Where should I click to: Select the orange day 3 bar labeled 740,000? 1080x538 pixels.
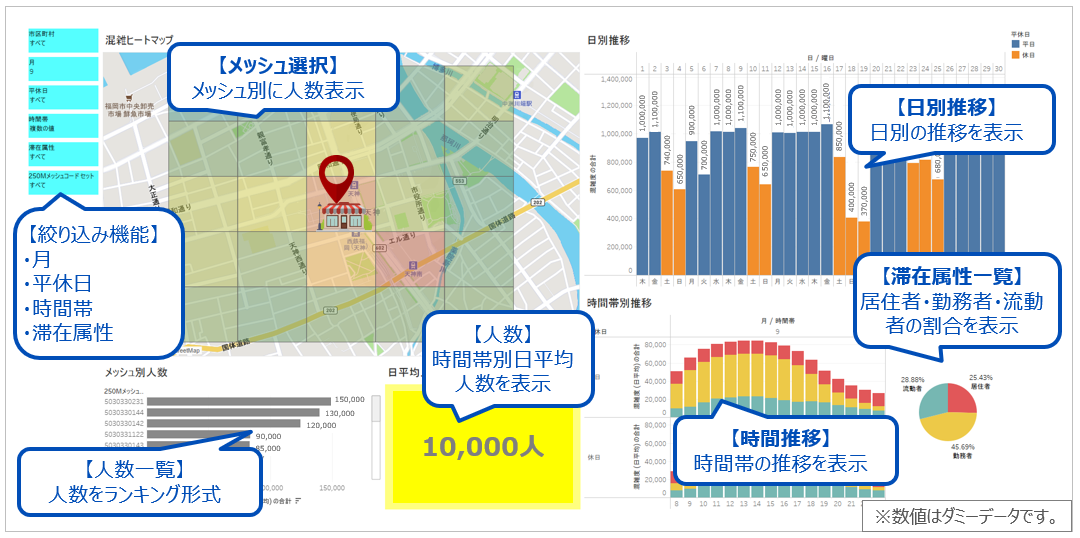[666, 223]
